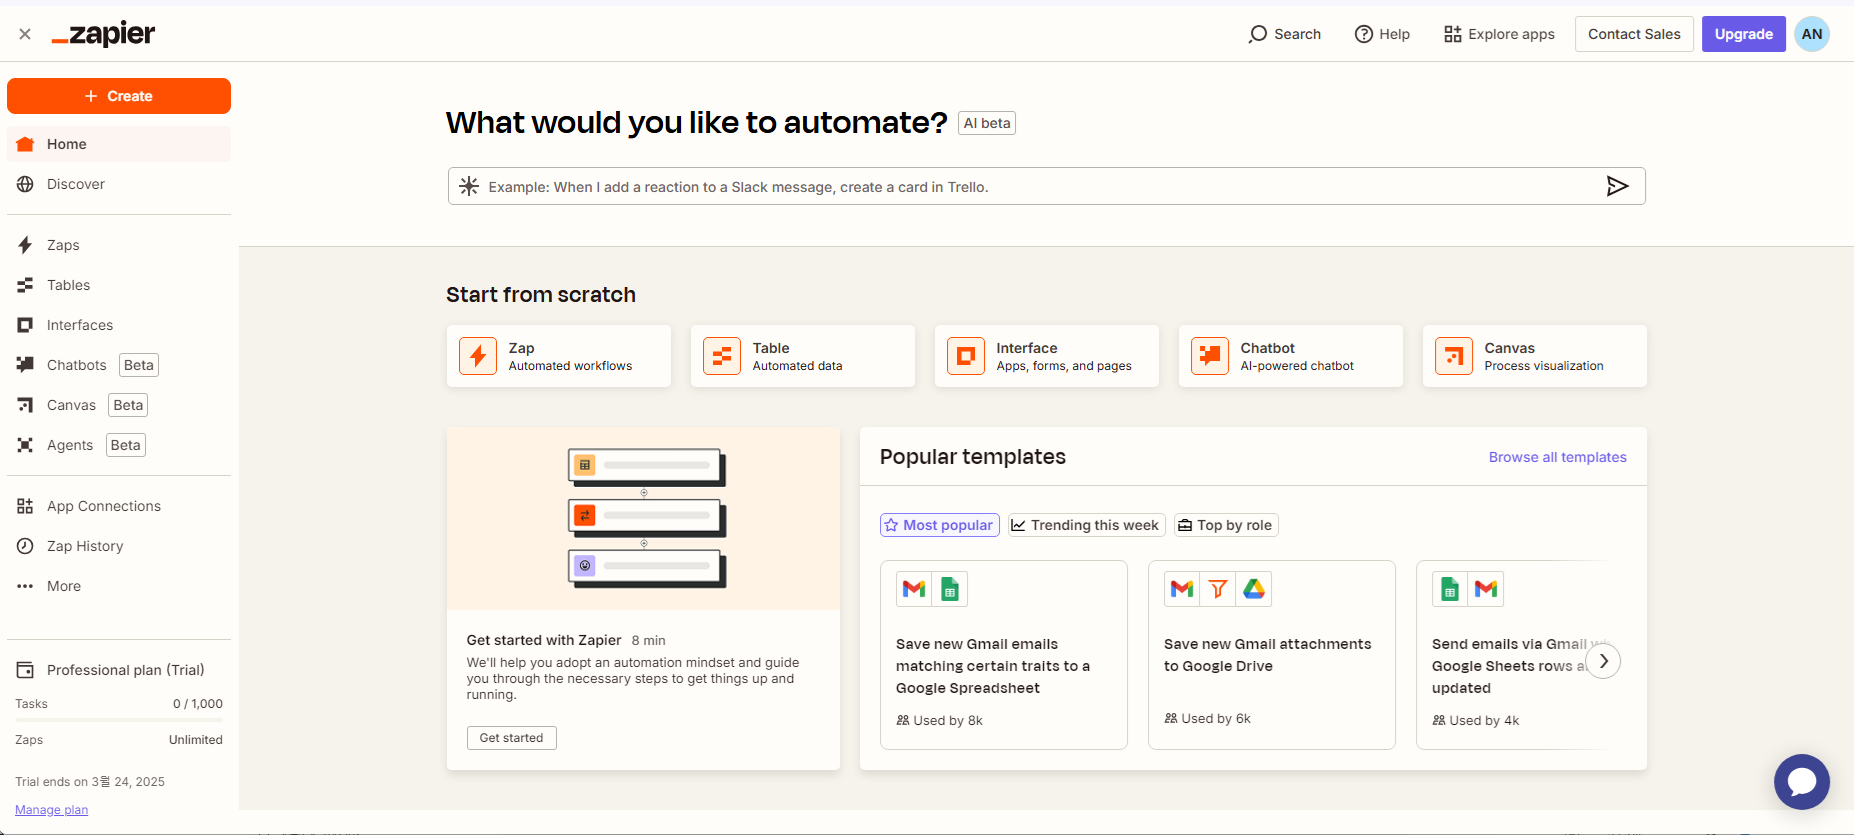Create a Table from scratch card
1854x836 pixels.
[803, 356]
